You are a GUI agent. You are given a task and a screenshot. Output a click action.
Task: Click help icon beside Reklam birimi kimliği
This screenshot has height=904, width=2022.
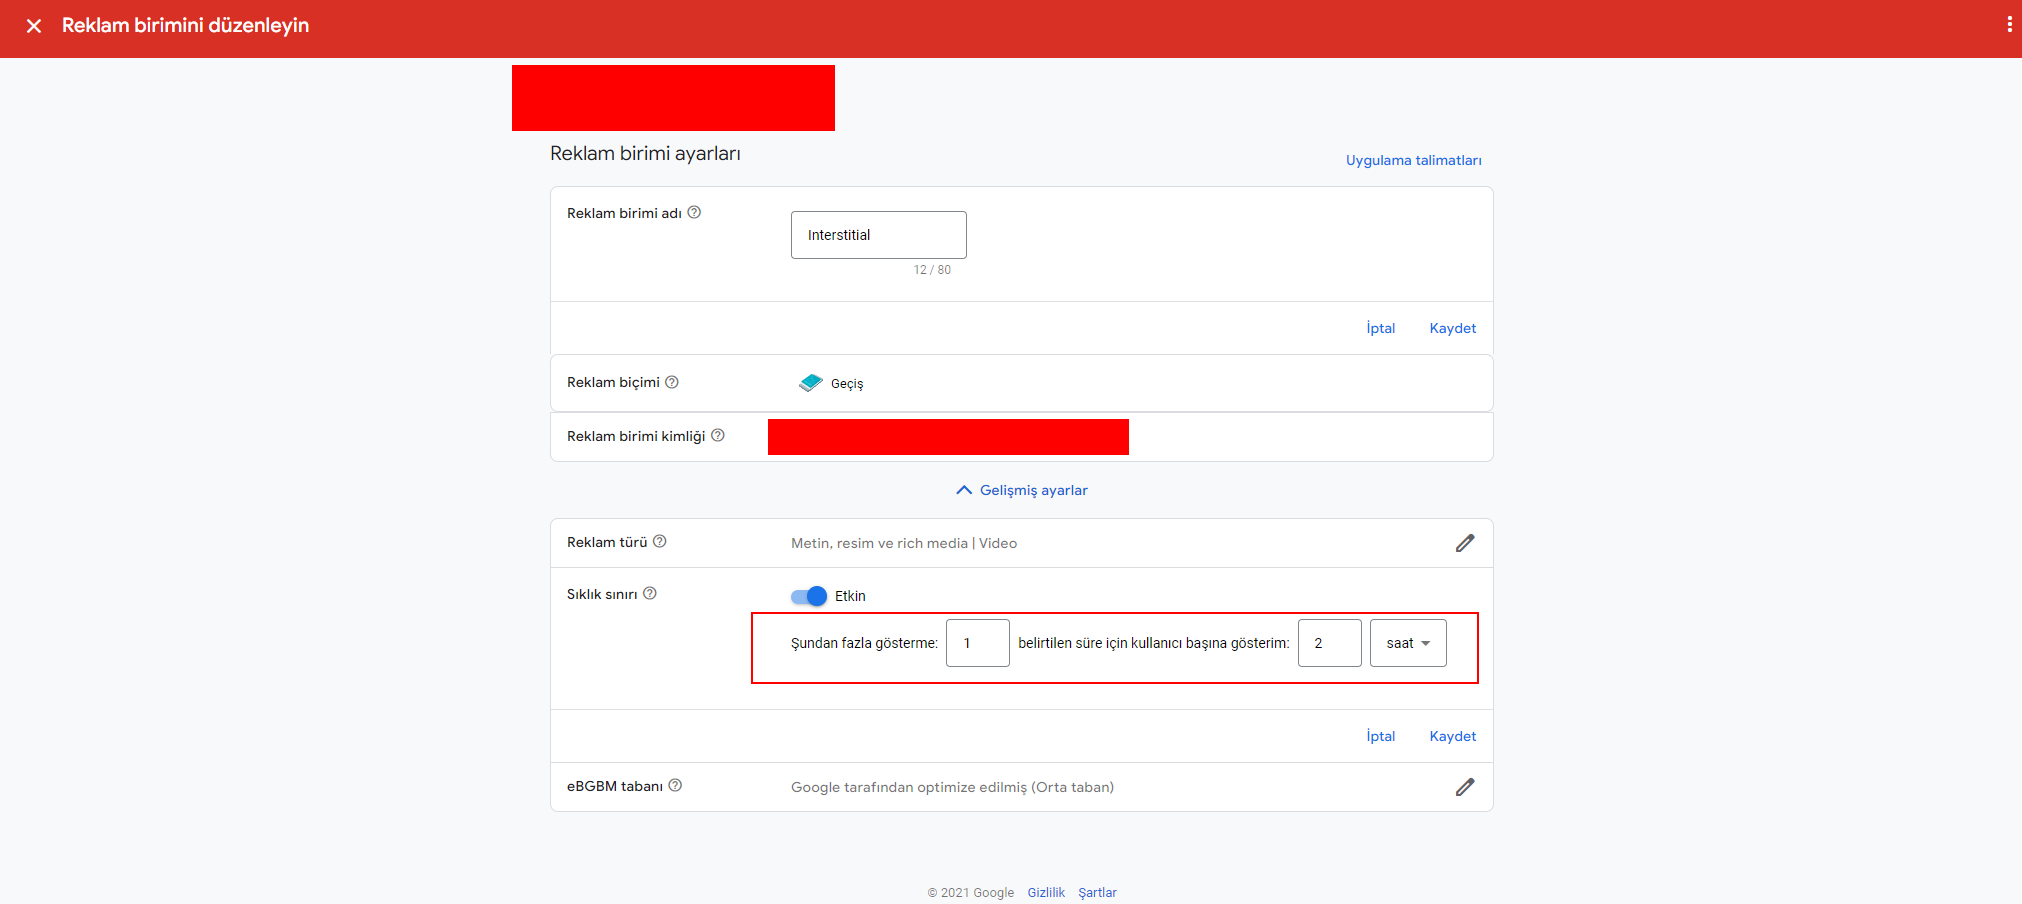point(718,435)
